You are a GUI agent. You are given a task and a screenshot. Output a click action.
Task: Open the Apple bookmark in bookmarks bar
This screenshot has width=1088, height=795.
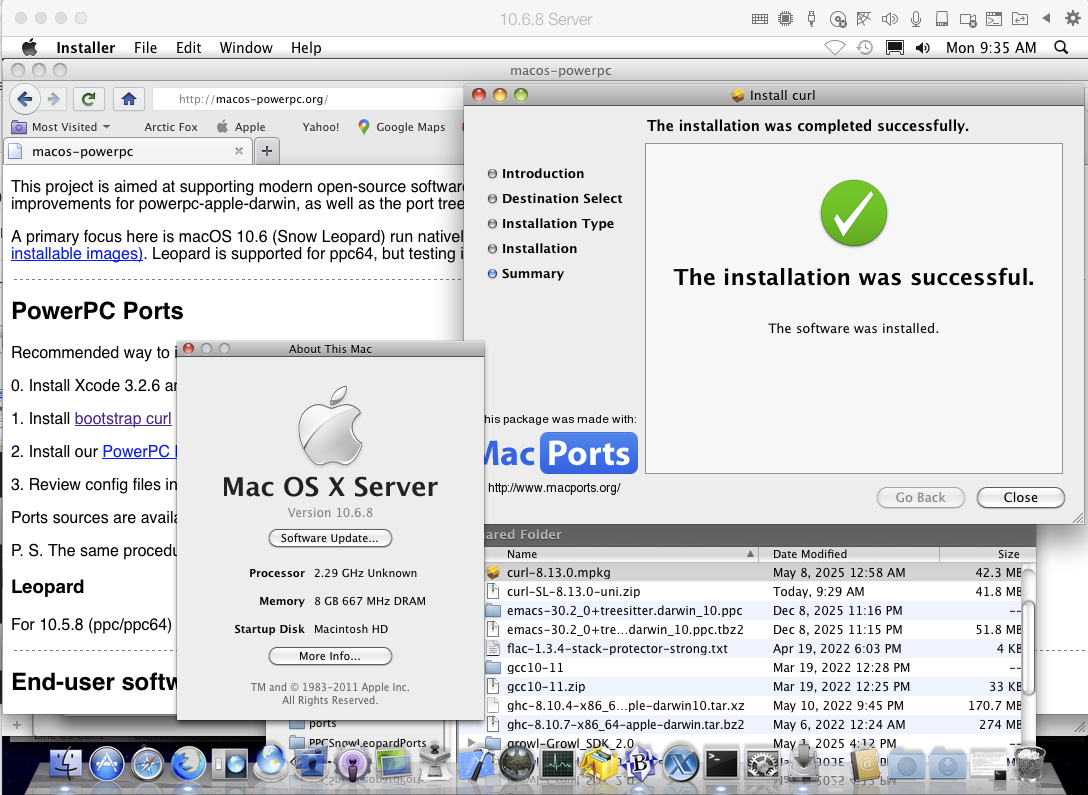point(241,127)
